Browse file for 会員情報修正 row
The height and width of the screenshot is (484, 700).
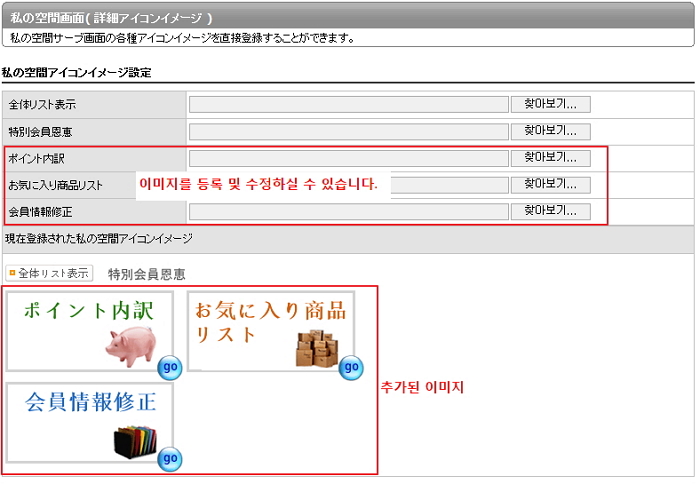pos(551,212)
